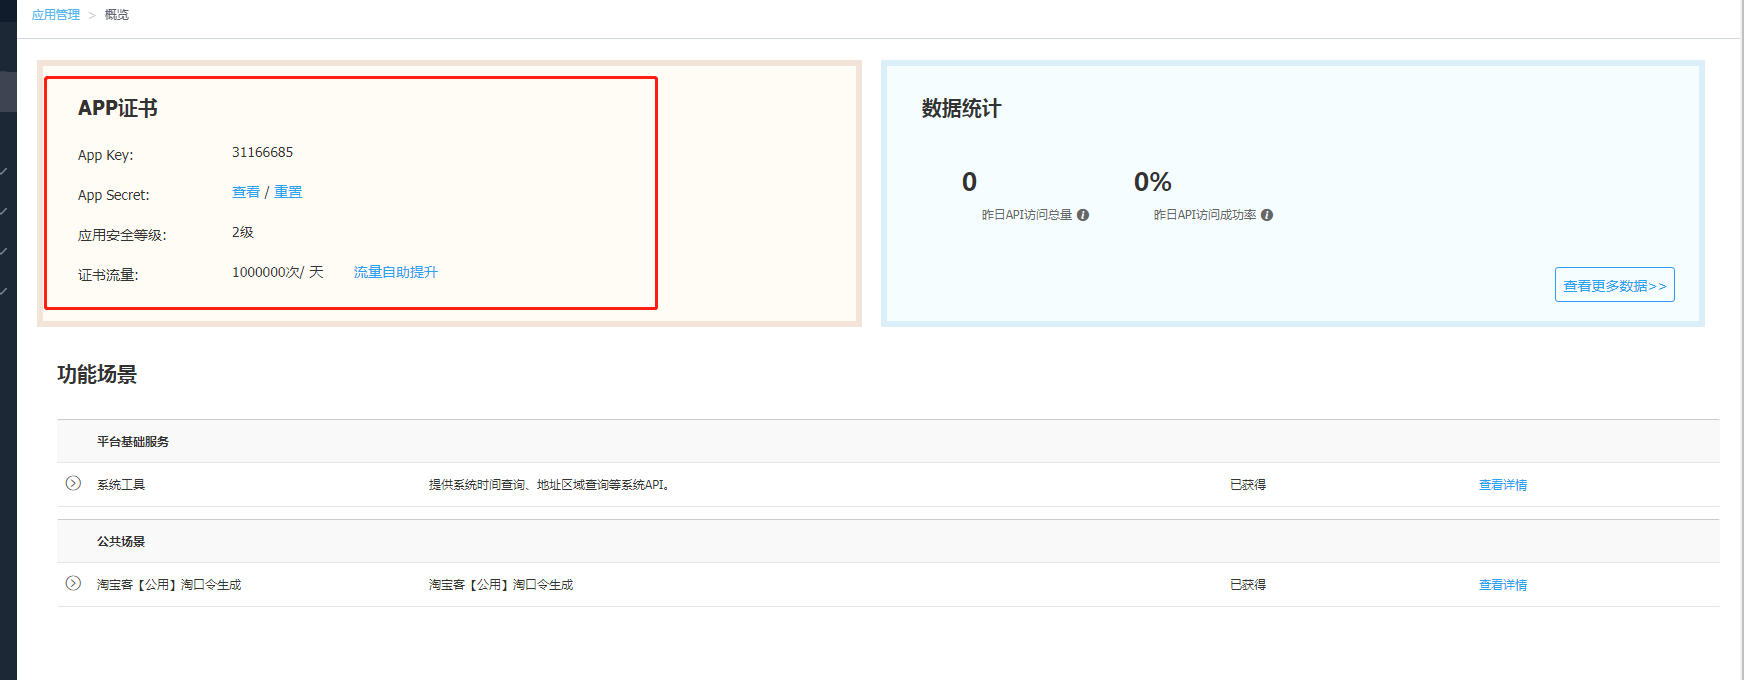Open 应用管理 breadcrumb link
Screen dimensions: 1744x680
pos(56,15)
